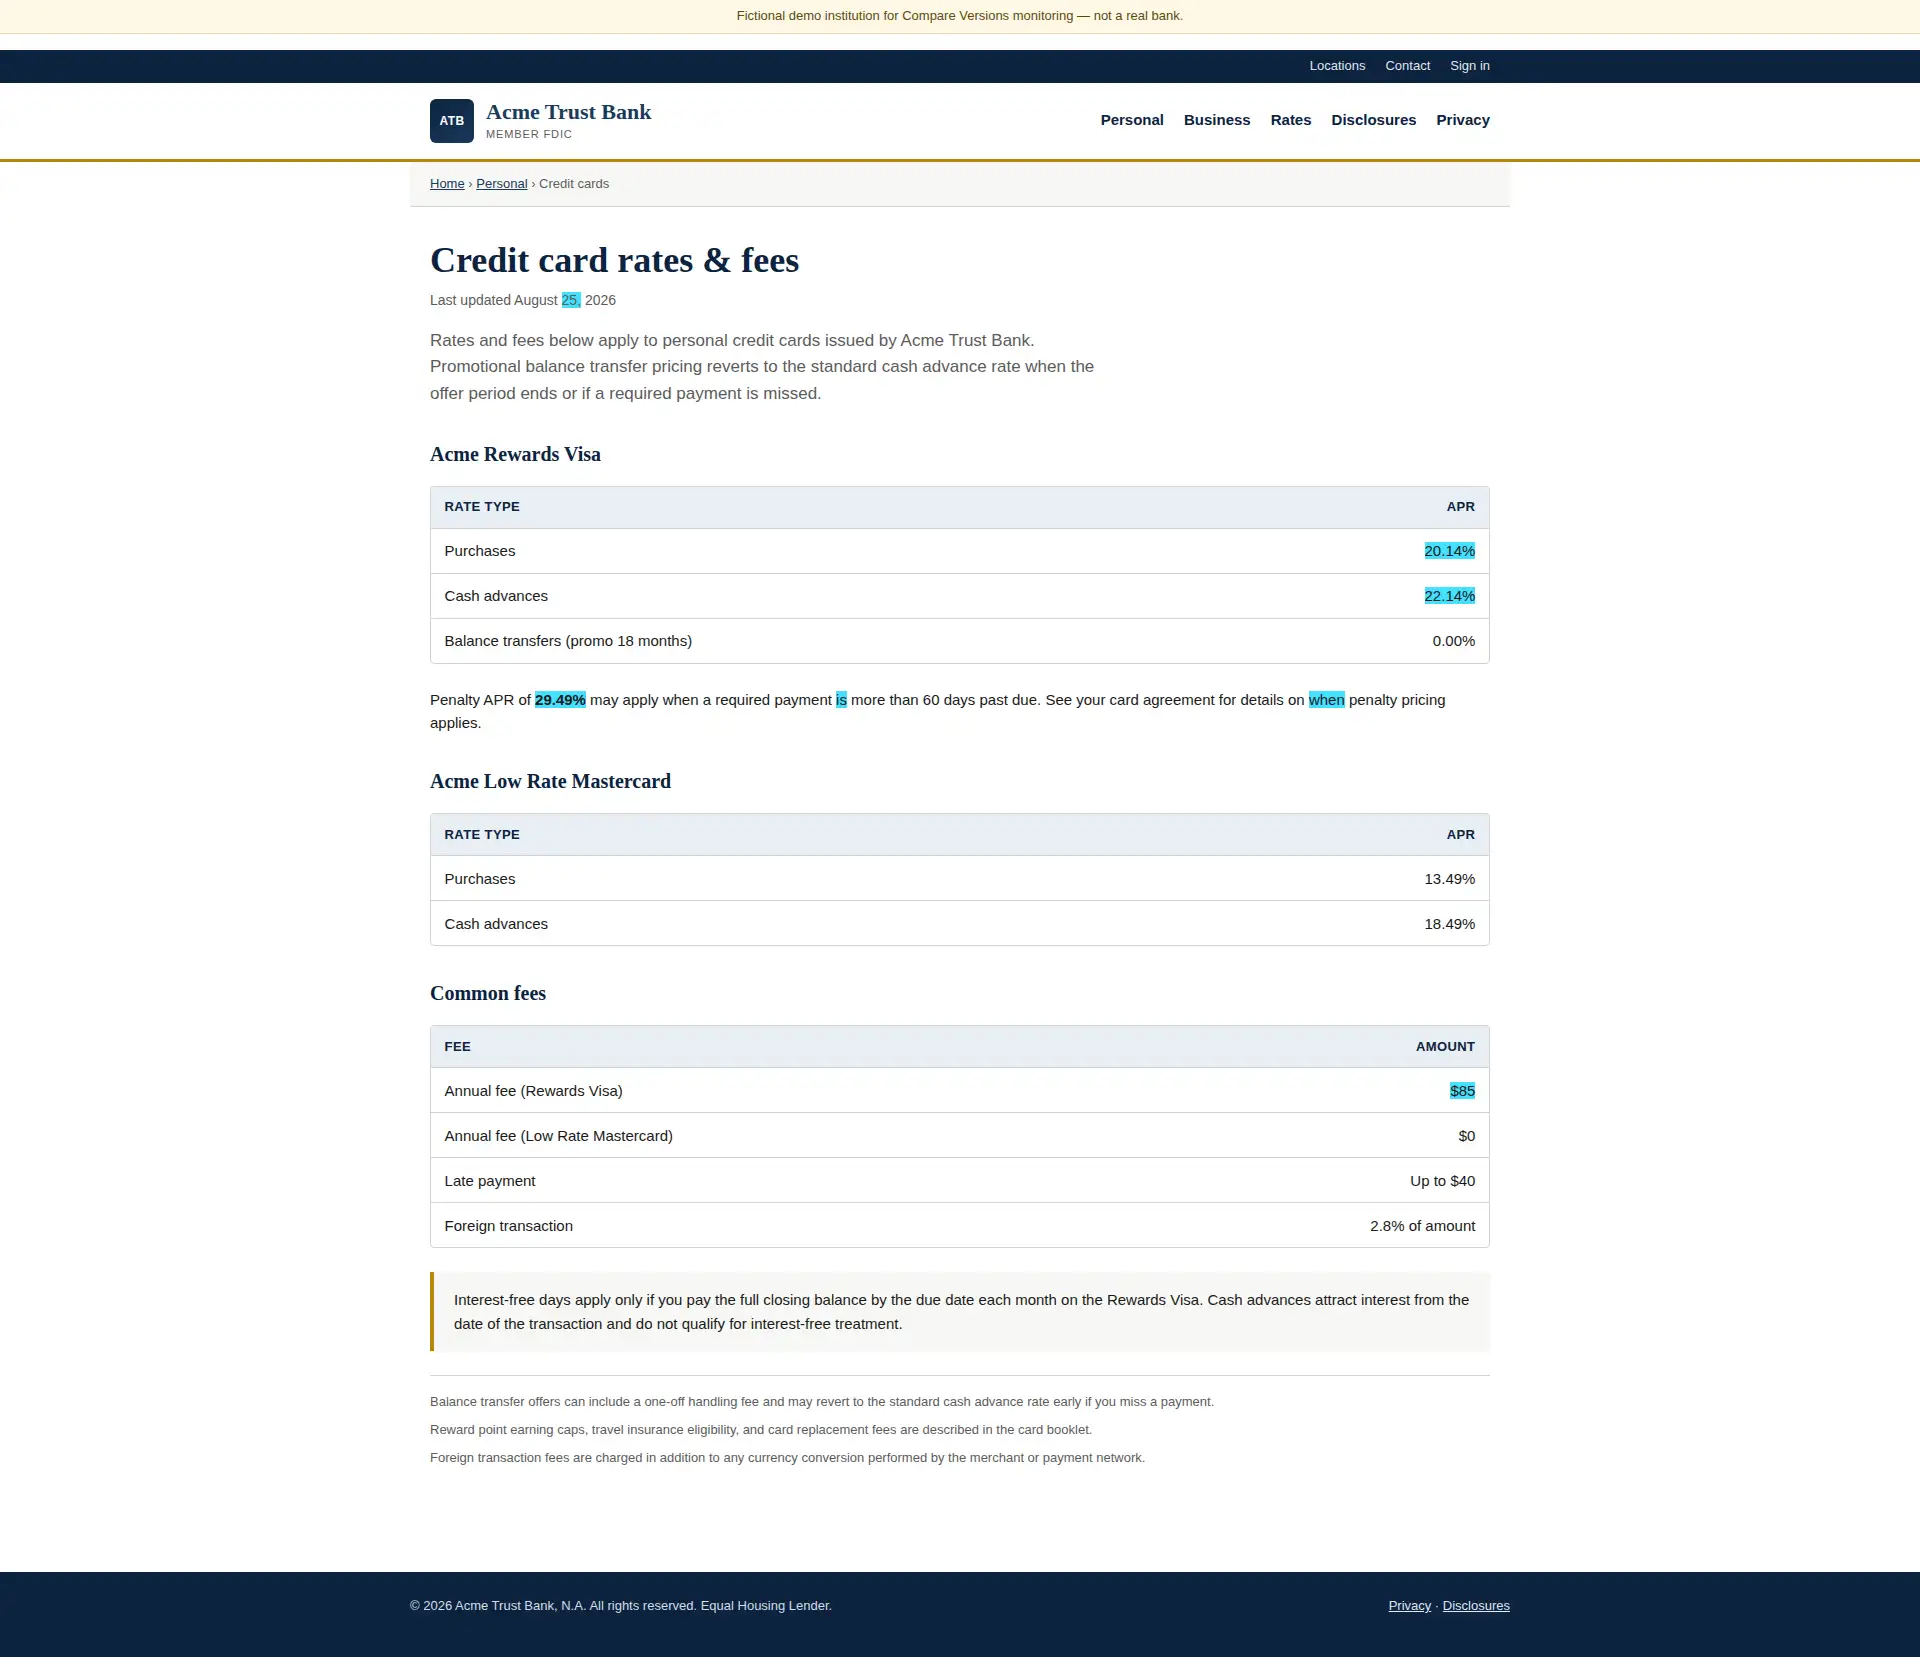Click '2.8% of amount' foreign transaction fee

point(1422,1226)
